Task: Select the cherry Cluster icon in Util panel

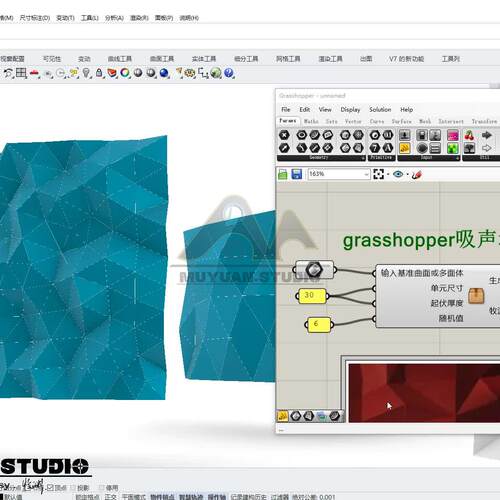Action: coord(469,135)
